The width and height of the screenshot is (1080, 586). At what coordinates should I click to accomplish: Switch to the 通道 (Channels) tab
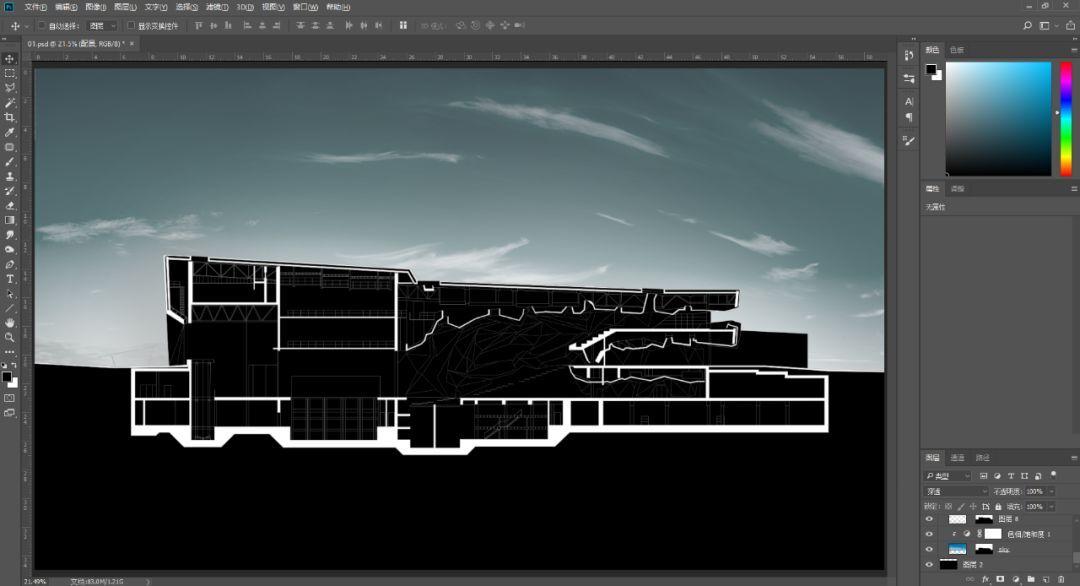pos(957,458)
